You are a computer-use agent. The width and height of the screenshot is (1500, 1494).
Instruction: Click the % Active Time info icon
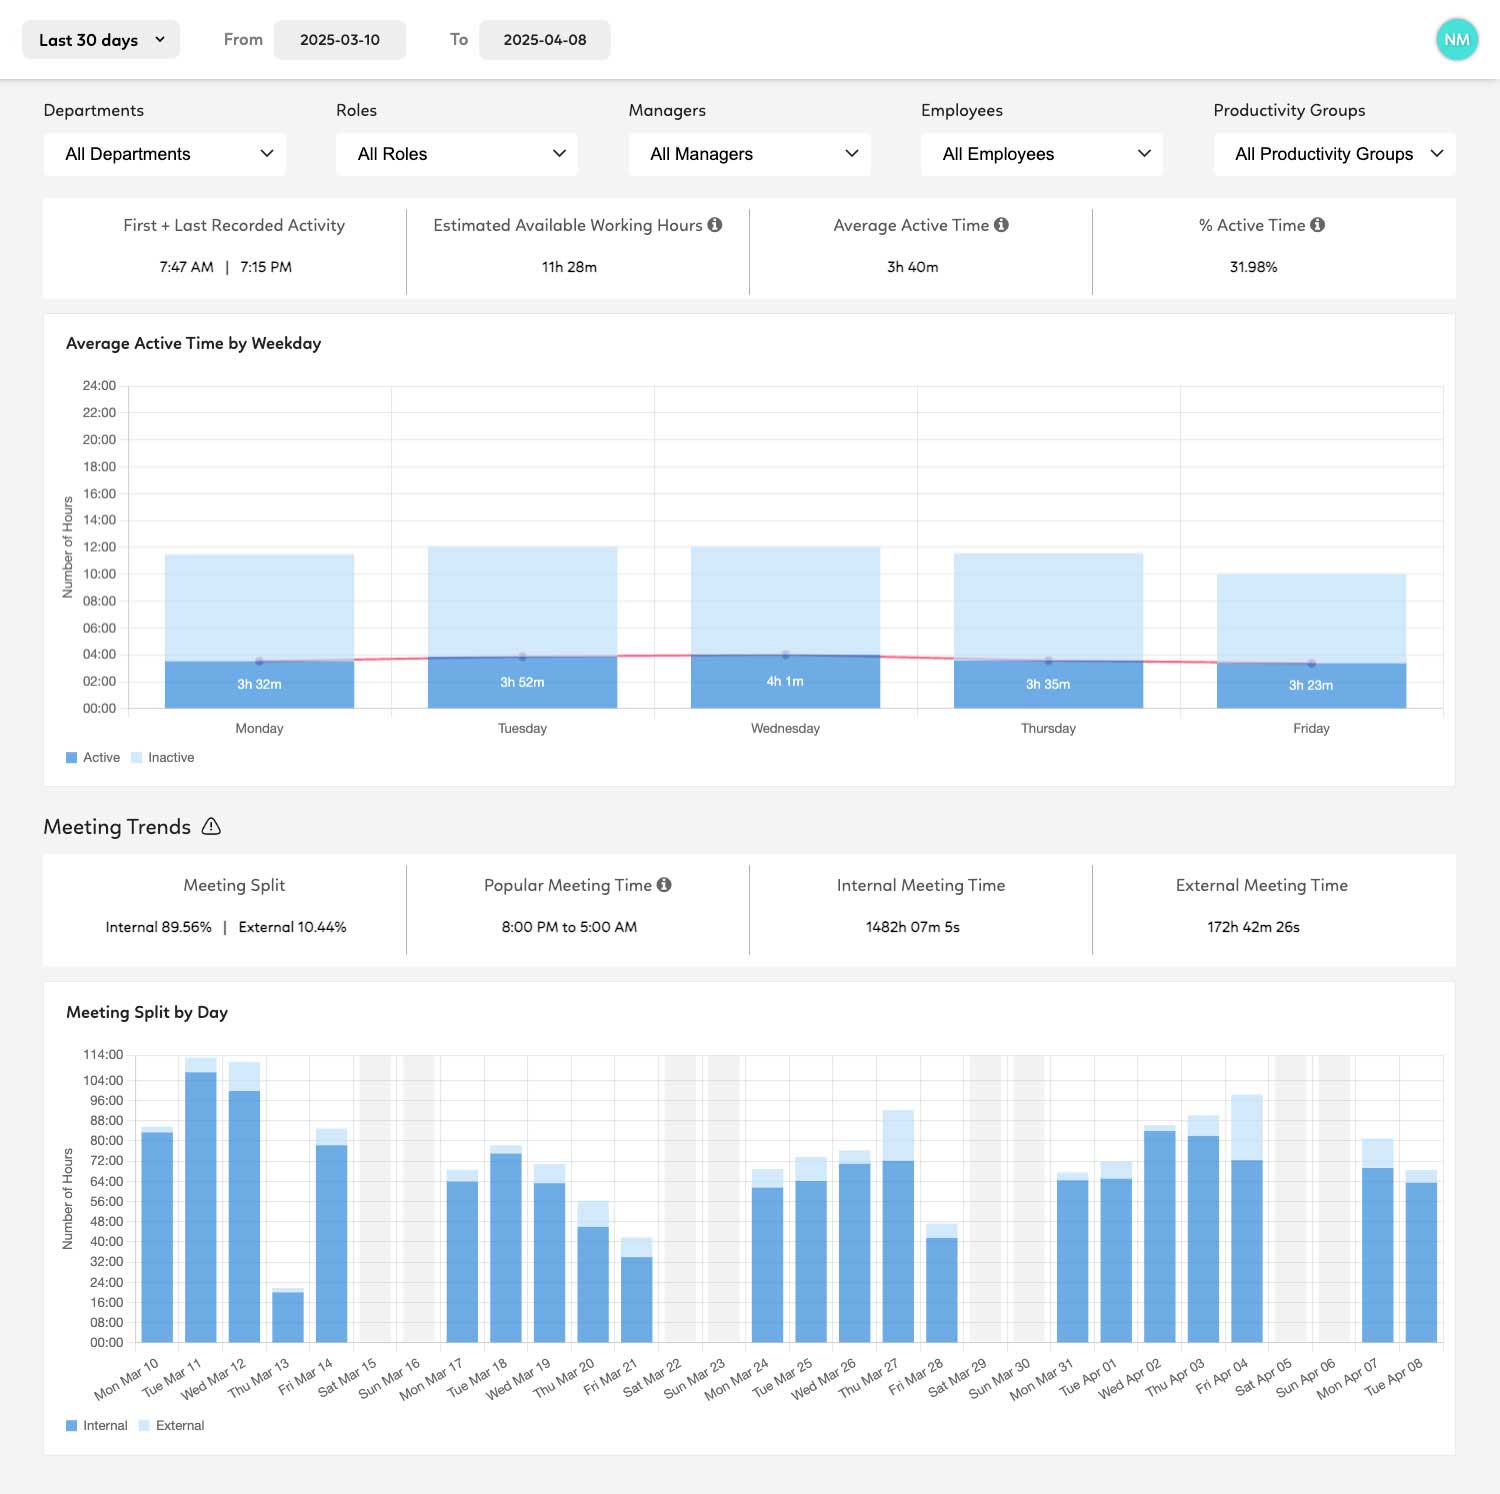1319,225
